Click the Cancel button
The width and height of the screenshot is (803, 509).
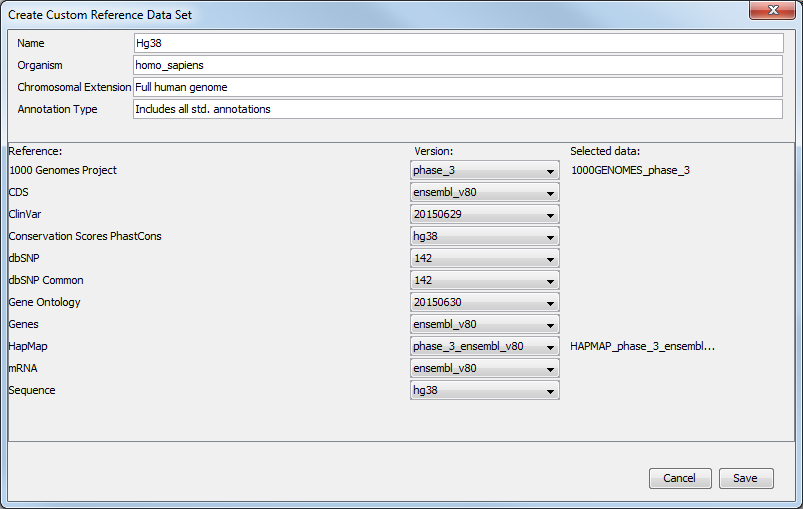click(x=680, y=478)
